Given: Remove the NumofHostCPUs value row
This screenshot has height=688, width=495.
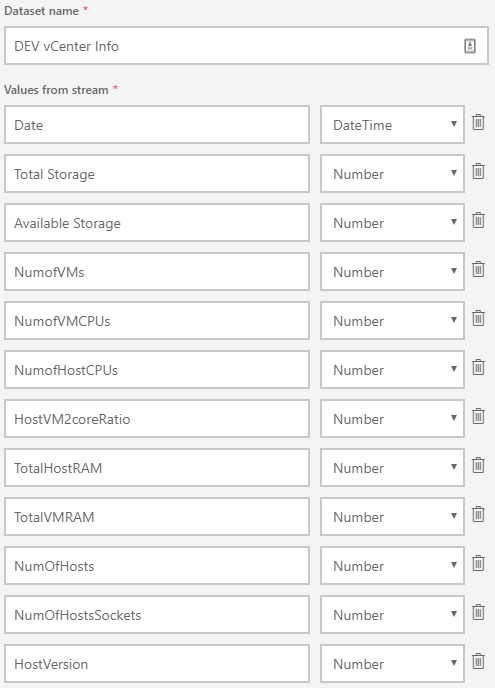Looking at the screenshot, I should click(478, 367).
